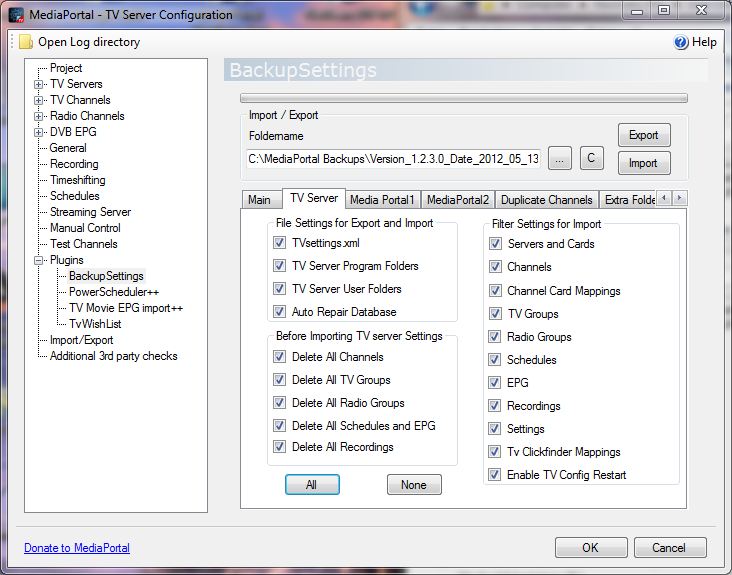732x575 pixels.
Task: Toggle TV Server Program Folders checkbox
Action: click(279, 266)
